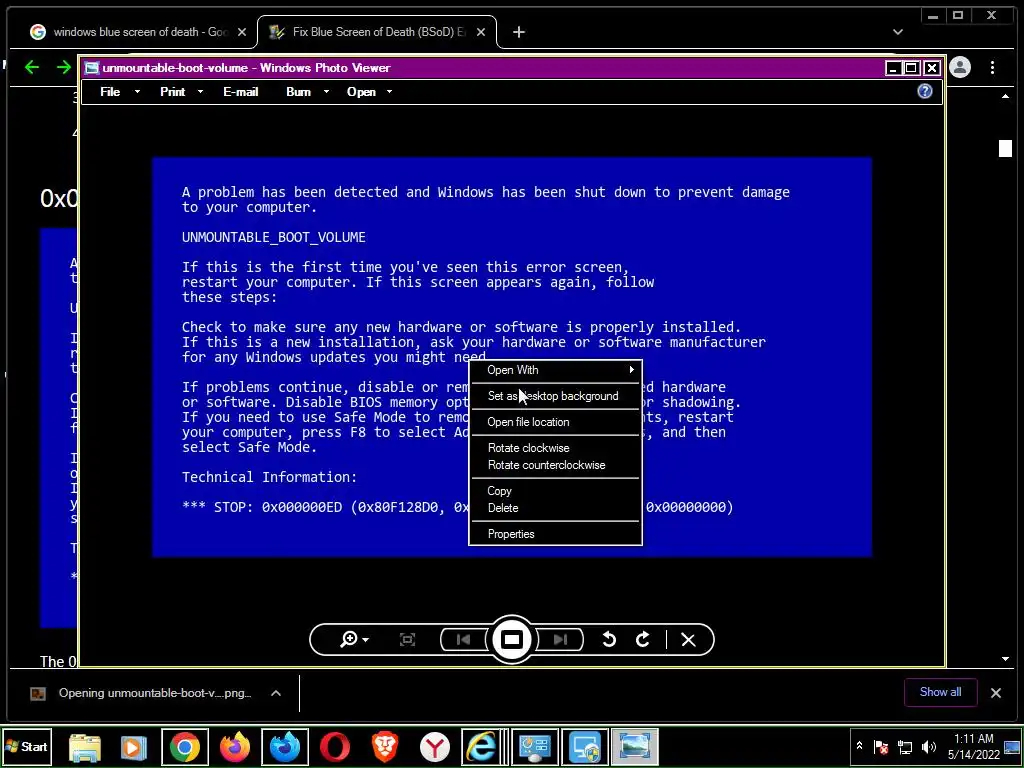Close the Fix Blue Screen of Death tab

(x=481, y=32)
